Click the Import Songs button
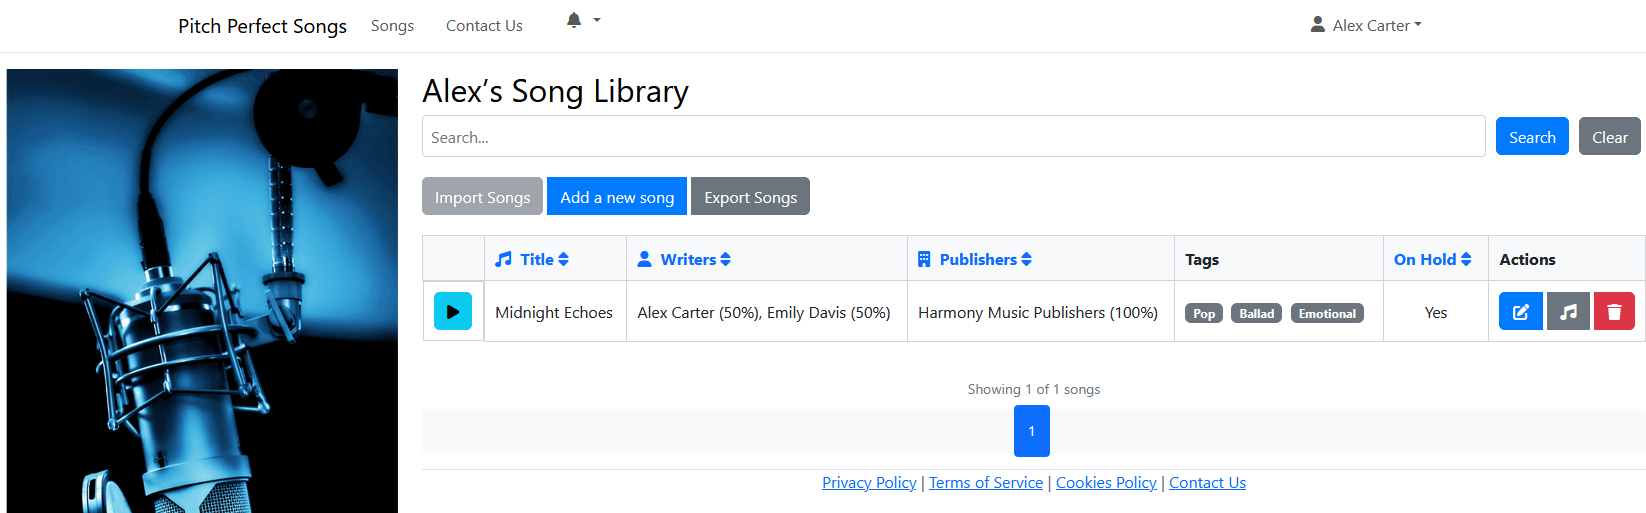This screenshot has width=1646, height=513. coord(482,197)
